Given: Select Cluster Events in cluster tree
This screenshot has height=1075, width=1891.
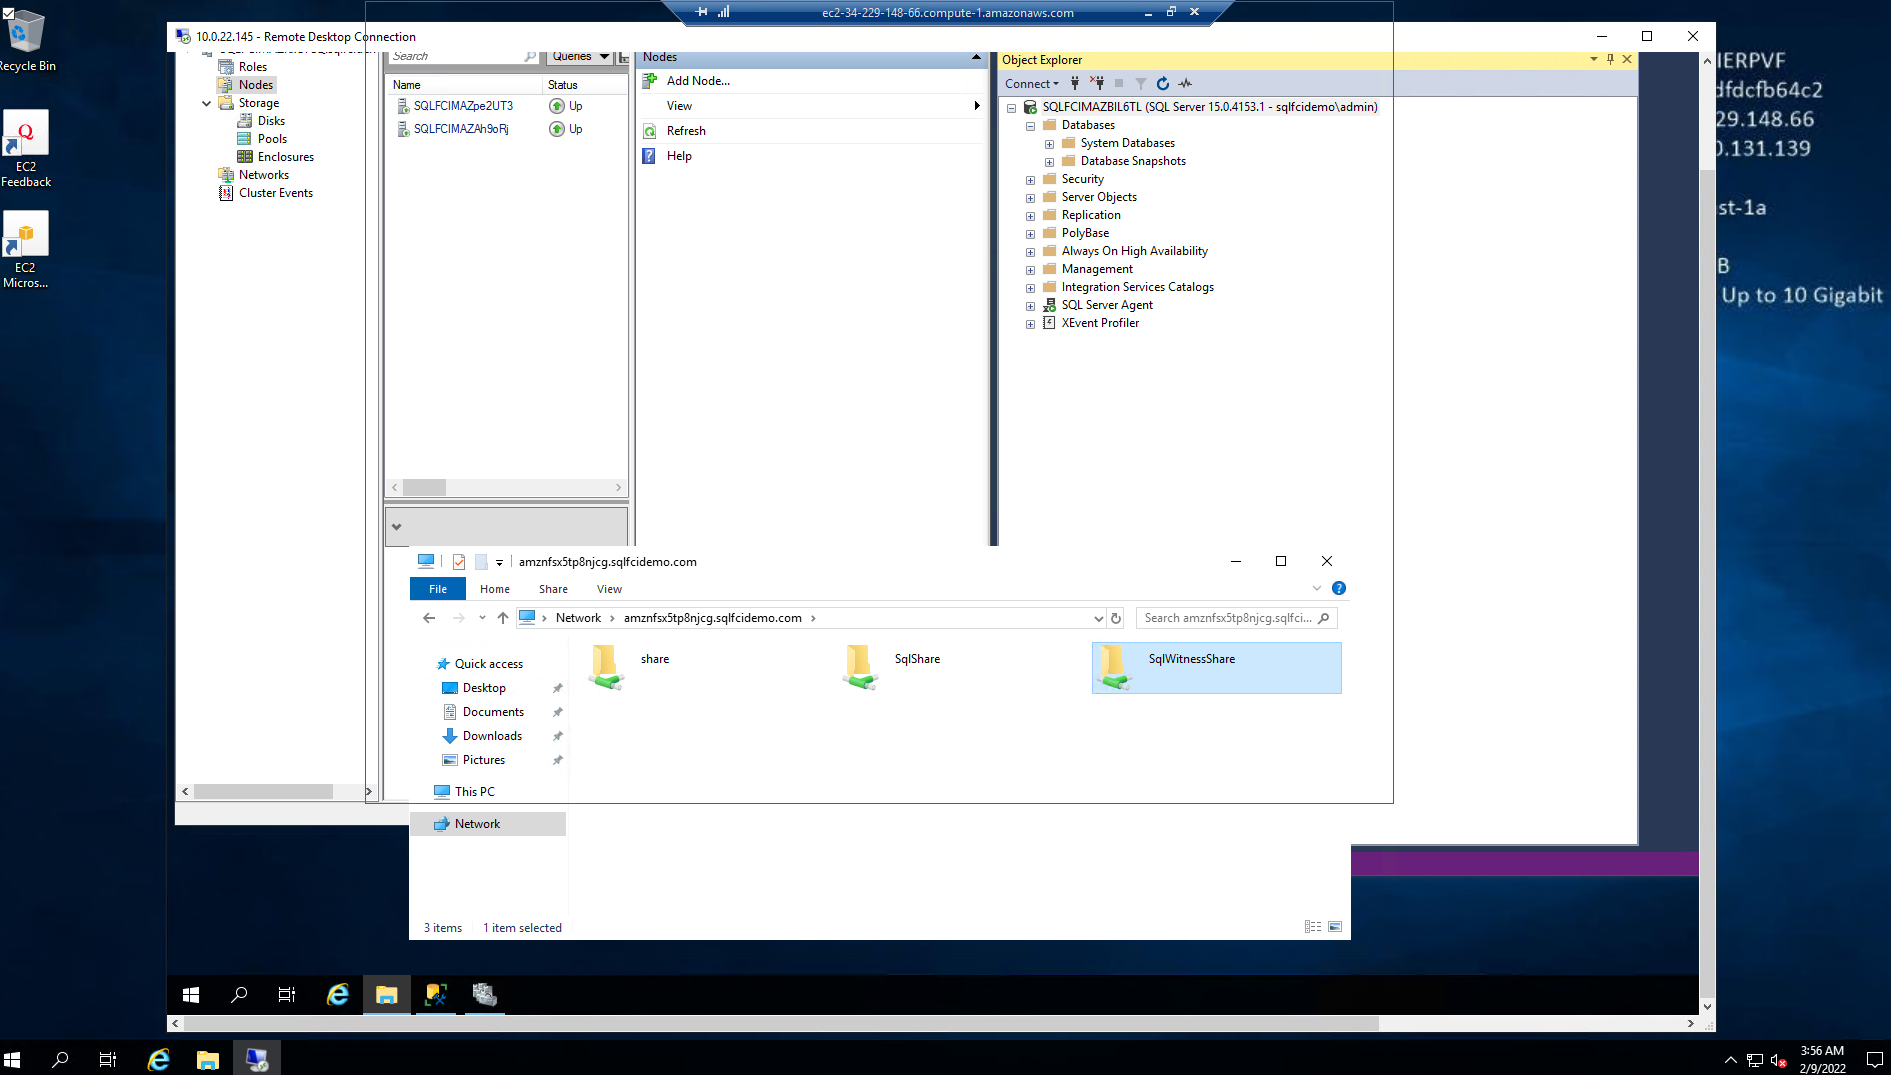Looking at the screenshot, I should [276, 193].
